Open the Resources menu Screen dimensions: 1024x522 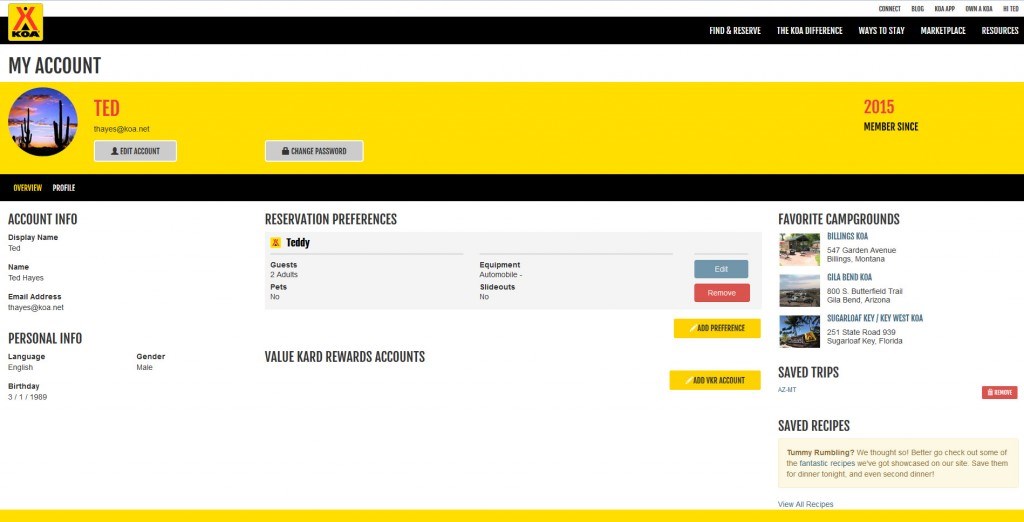coord(1000,31)
